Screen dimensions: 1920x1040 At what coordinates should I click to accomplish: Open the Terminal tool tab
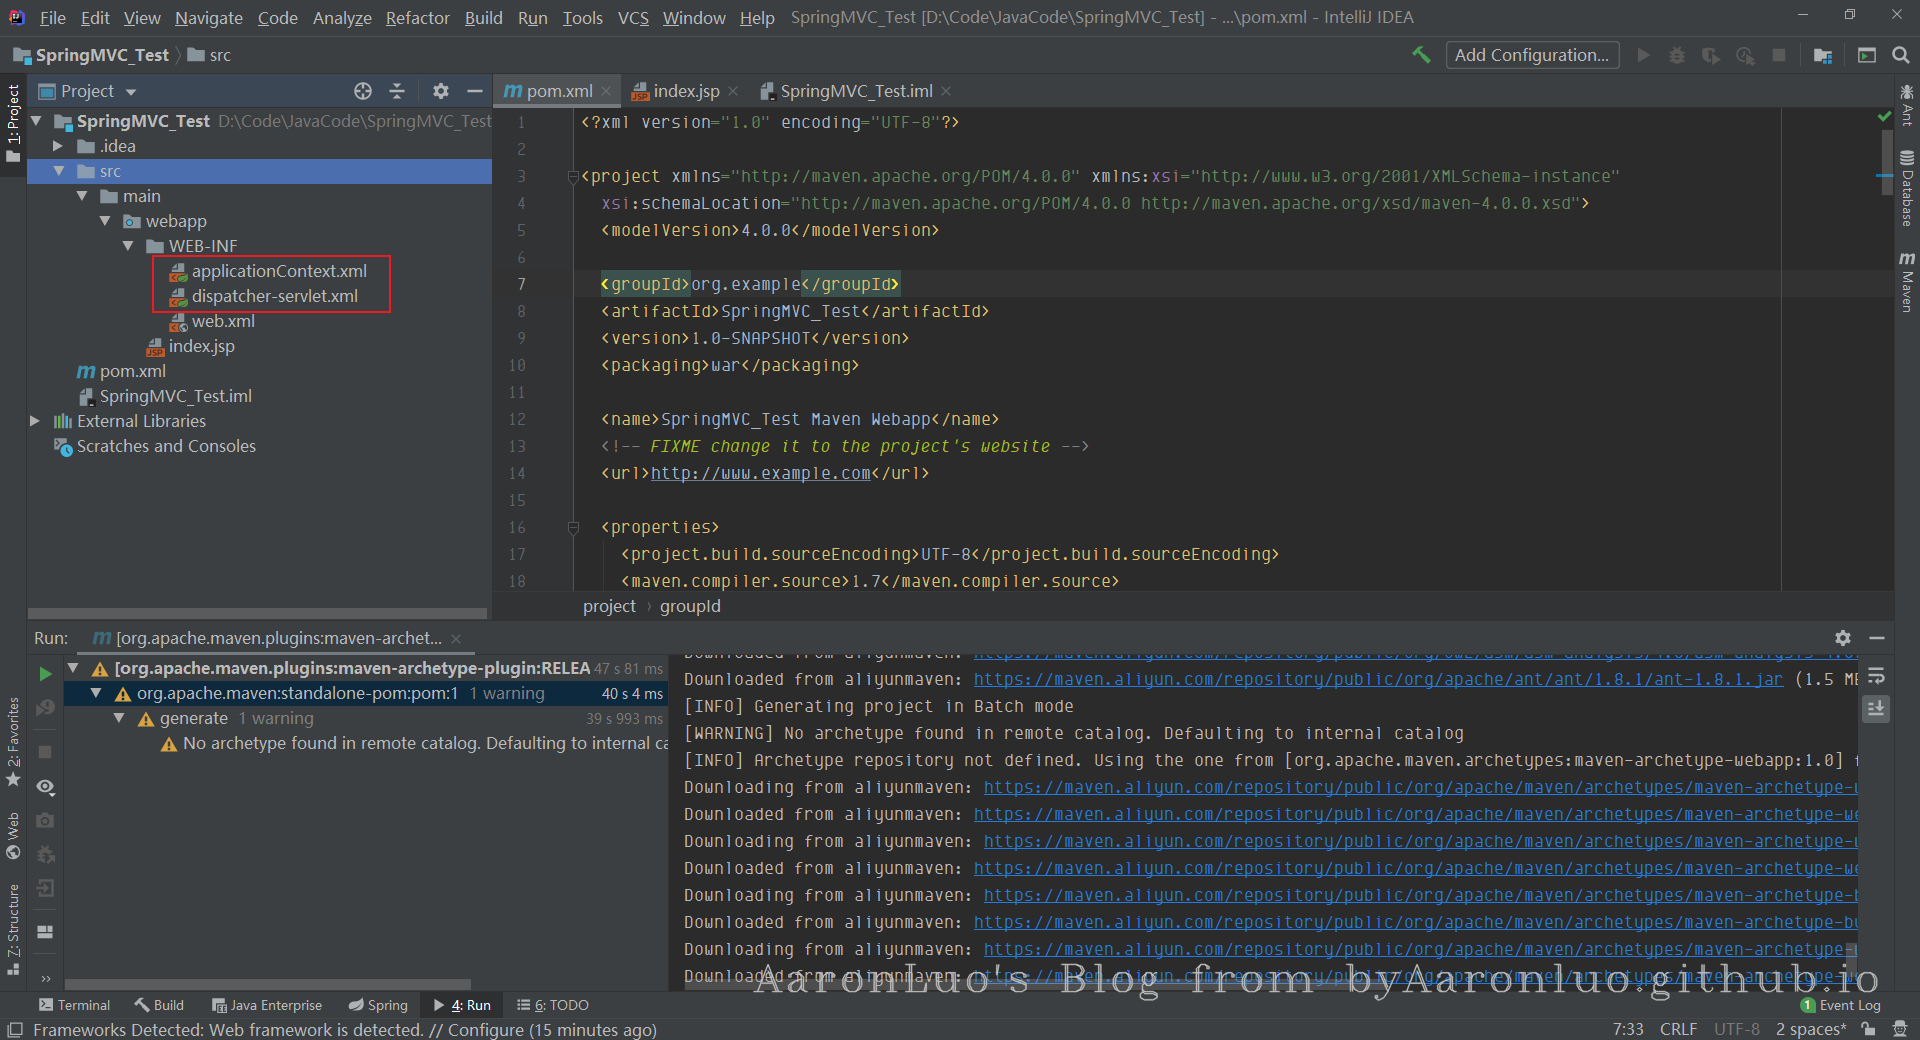(74, 1005)
